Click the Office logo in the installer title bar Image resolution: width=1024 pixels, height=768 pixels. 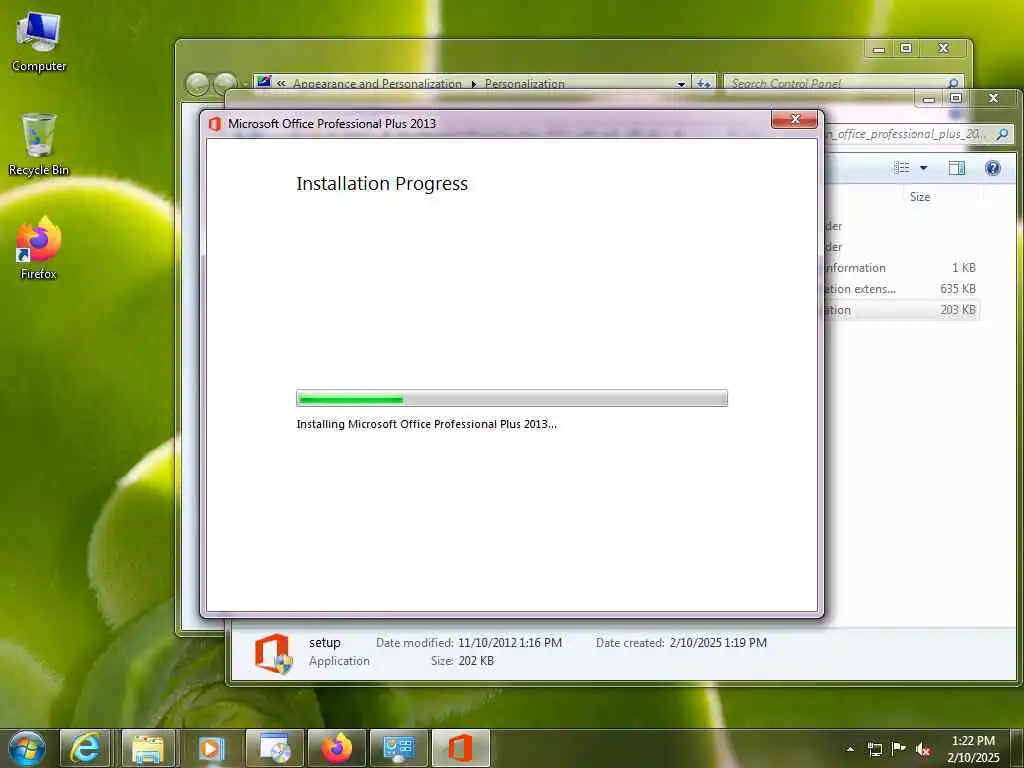pos(214,123)
